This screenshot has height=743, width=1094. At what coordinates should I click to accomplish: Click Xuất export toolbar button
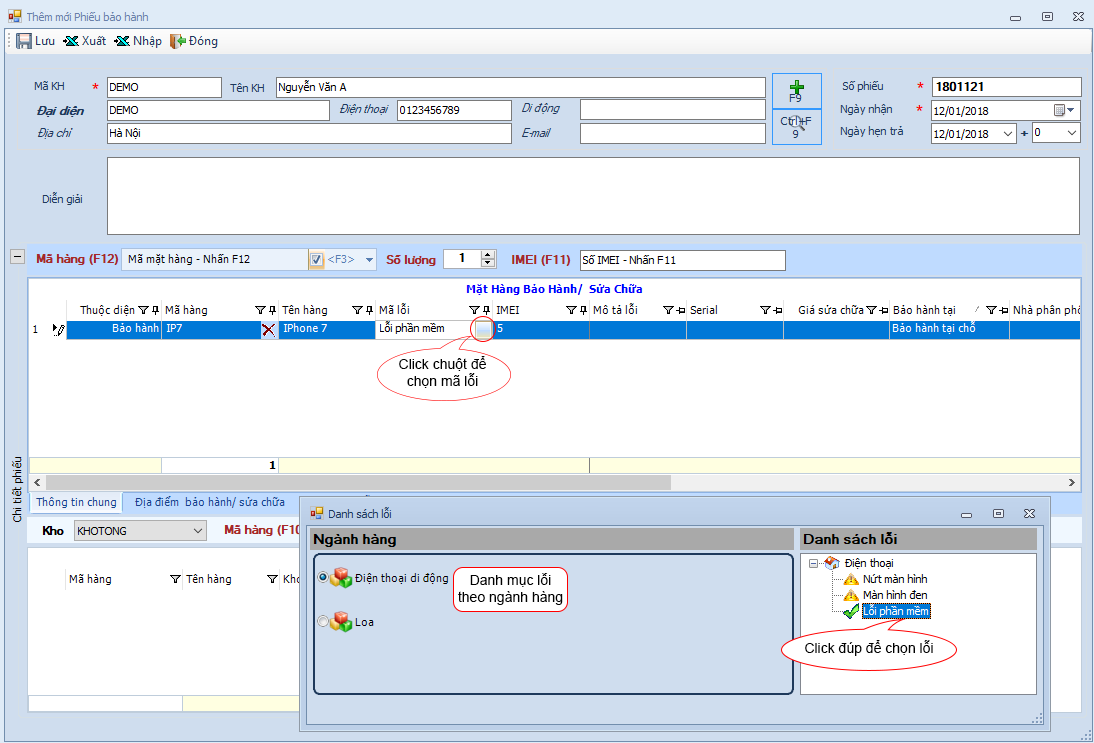tap(84, 41)
